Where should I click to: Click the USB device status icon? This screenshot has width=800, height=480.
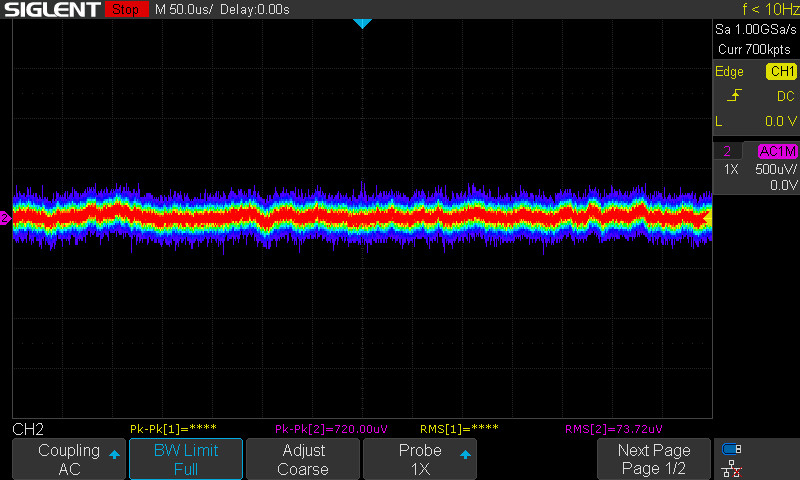click(732, 449)
